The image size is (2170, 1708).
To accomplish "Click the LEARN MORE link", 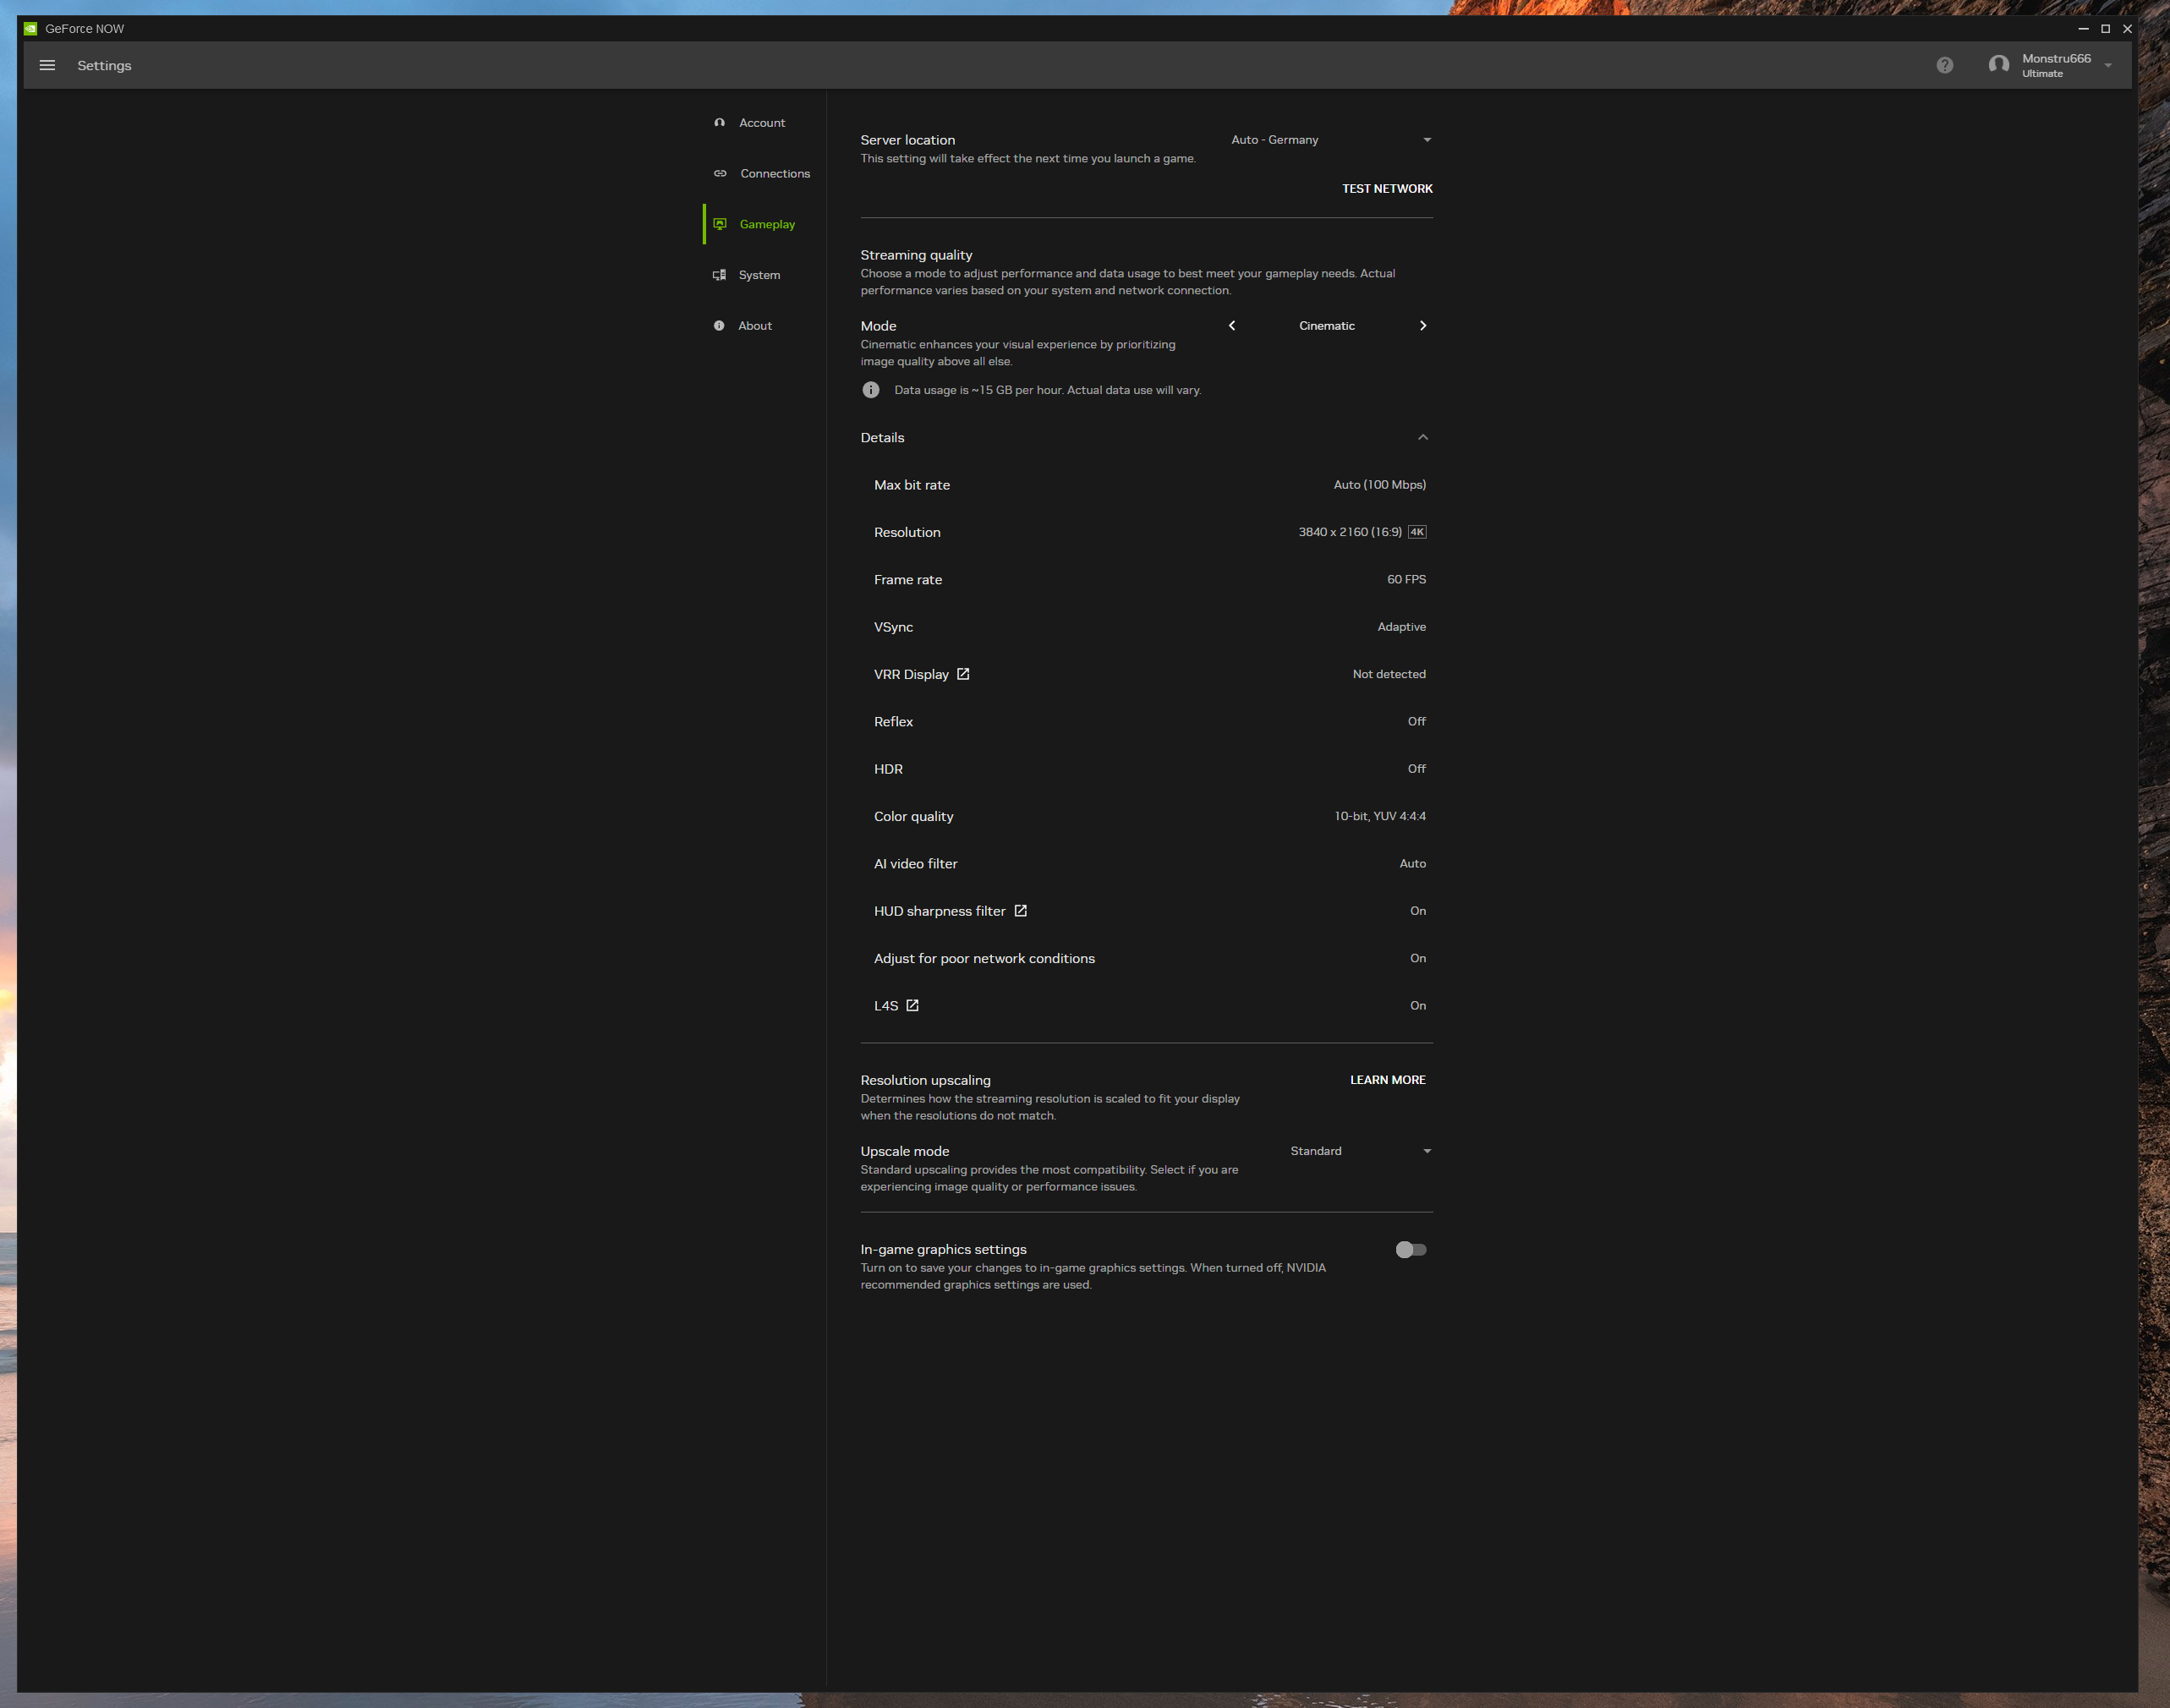I will pos(1387,1080).
